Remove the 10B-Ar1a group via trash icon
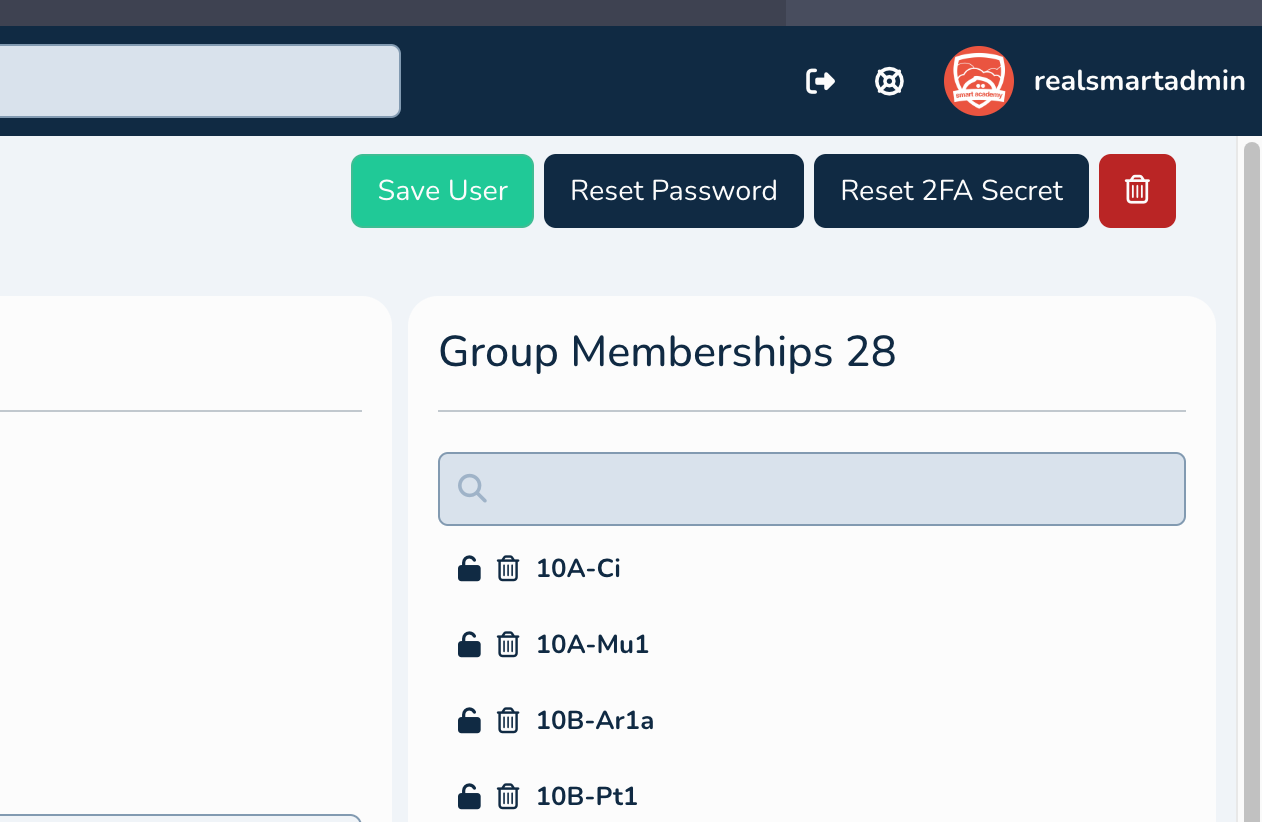 (508, 720)
